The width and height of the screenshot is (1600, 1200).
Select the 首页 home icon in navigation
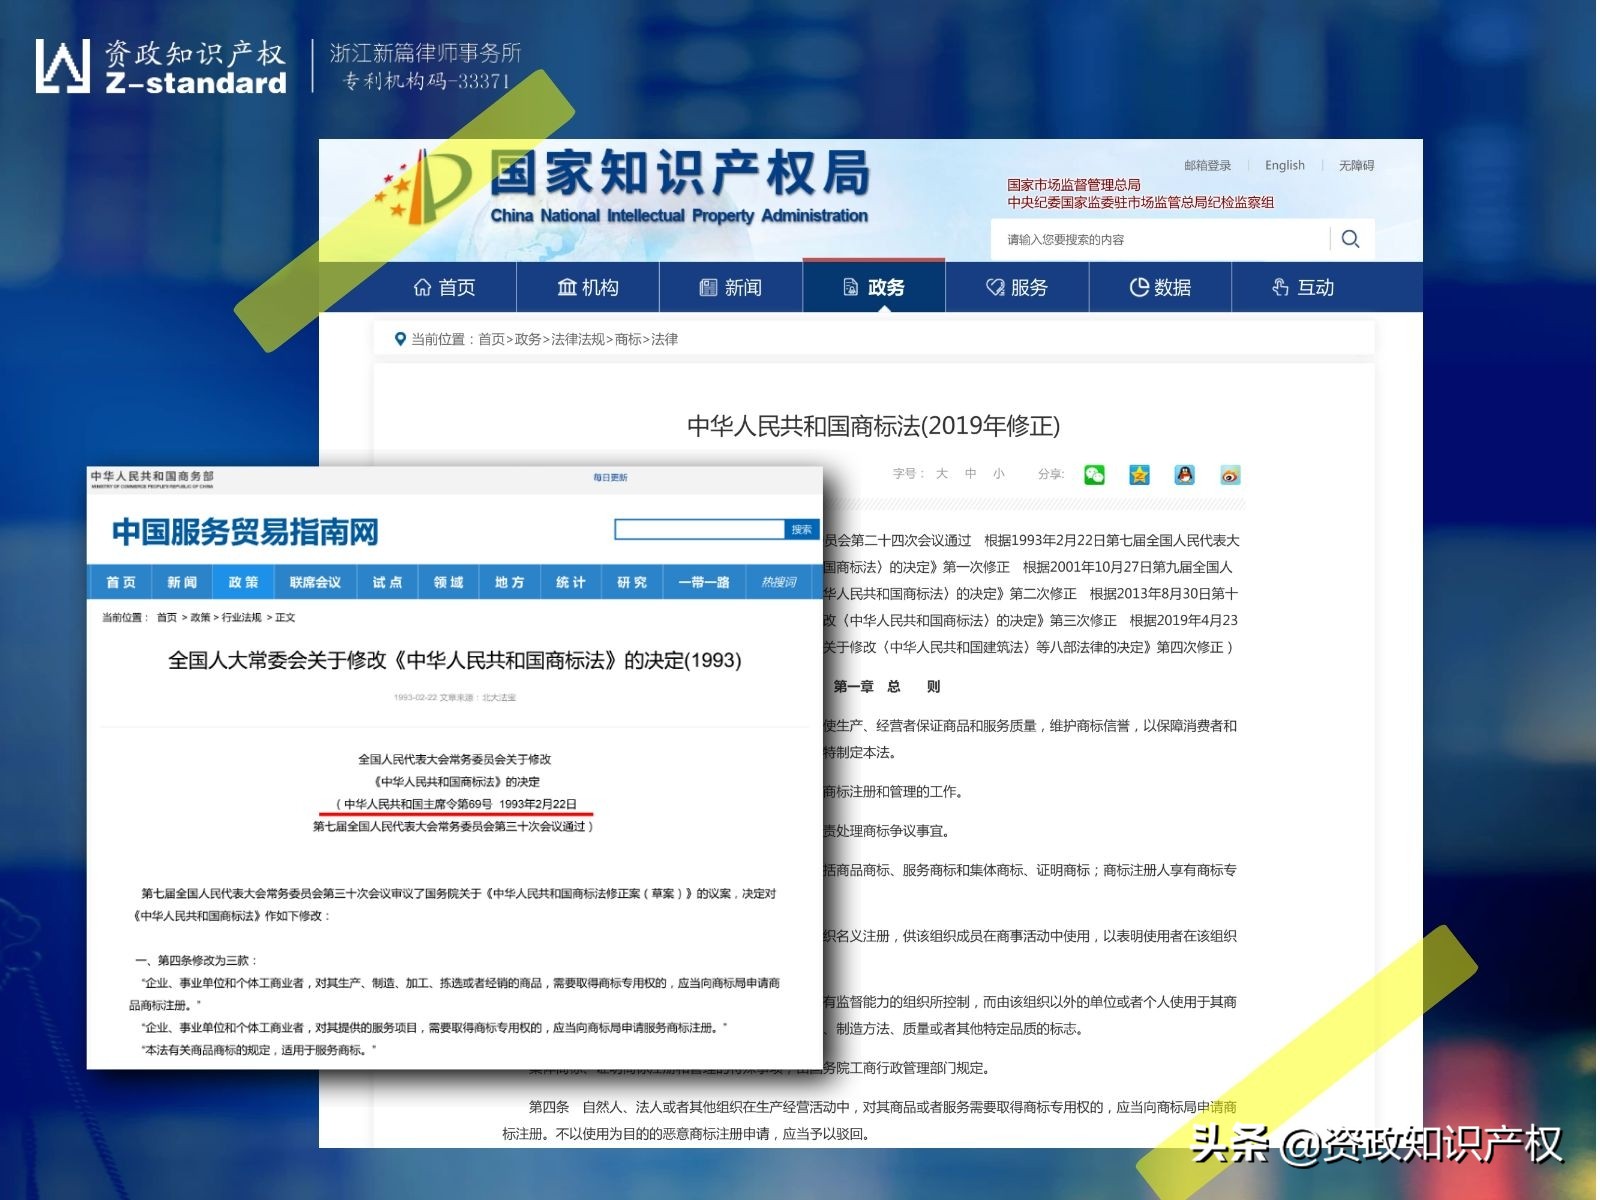tap(424, 288)
